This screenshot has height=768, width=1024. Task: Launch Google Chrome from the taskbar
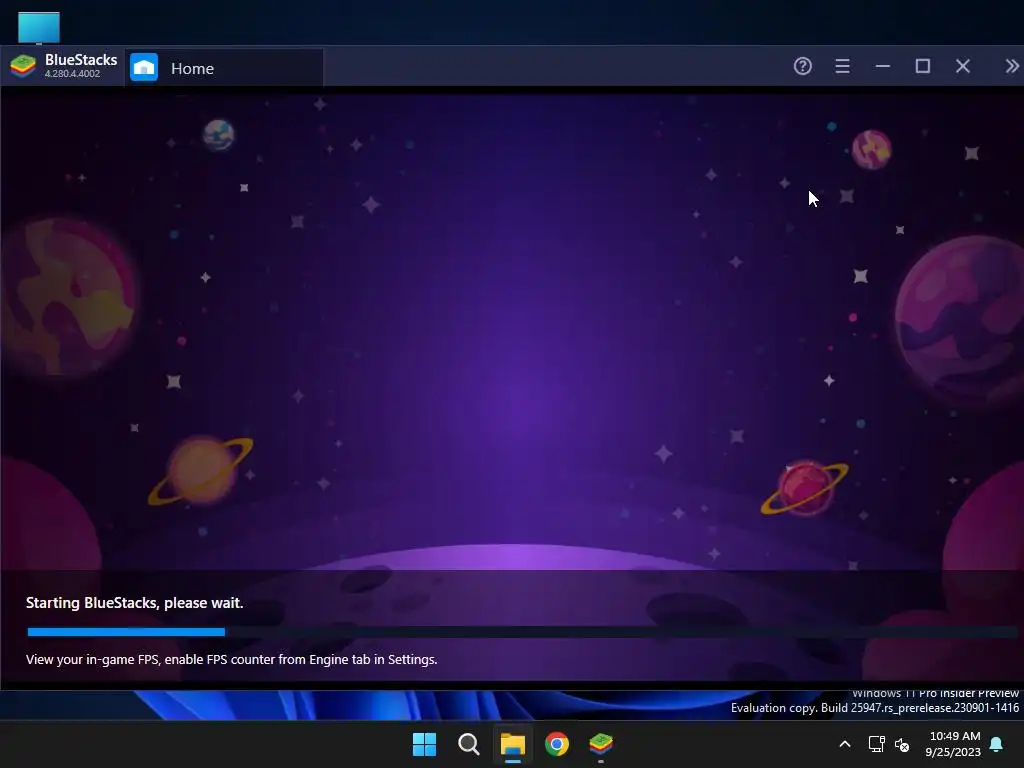click(x=557, y=744)
